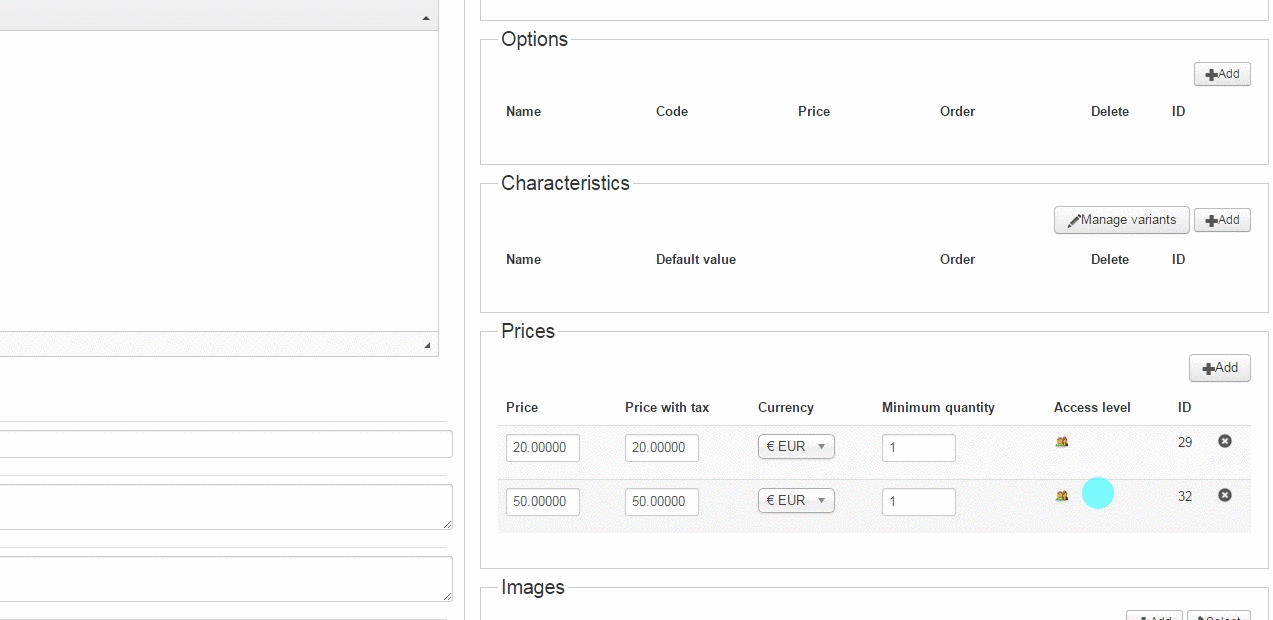Open Manage variants in Characteristics
The height and width of the screenshot is (620, 1273).
pos(1121,220)
